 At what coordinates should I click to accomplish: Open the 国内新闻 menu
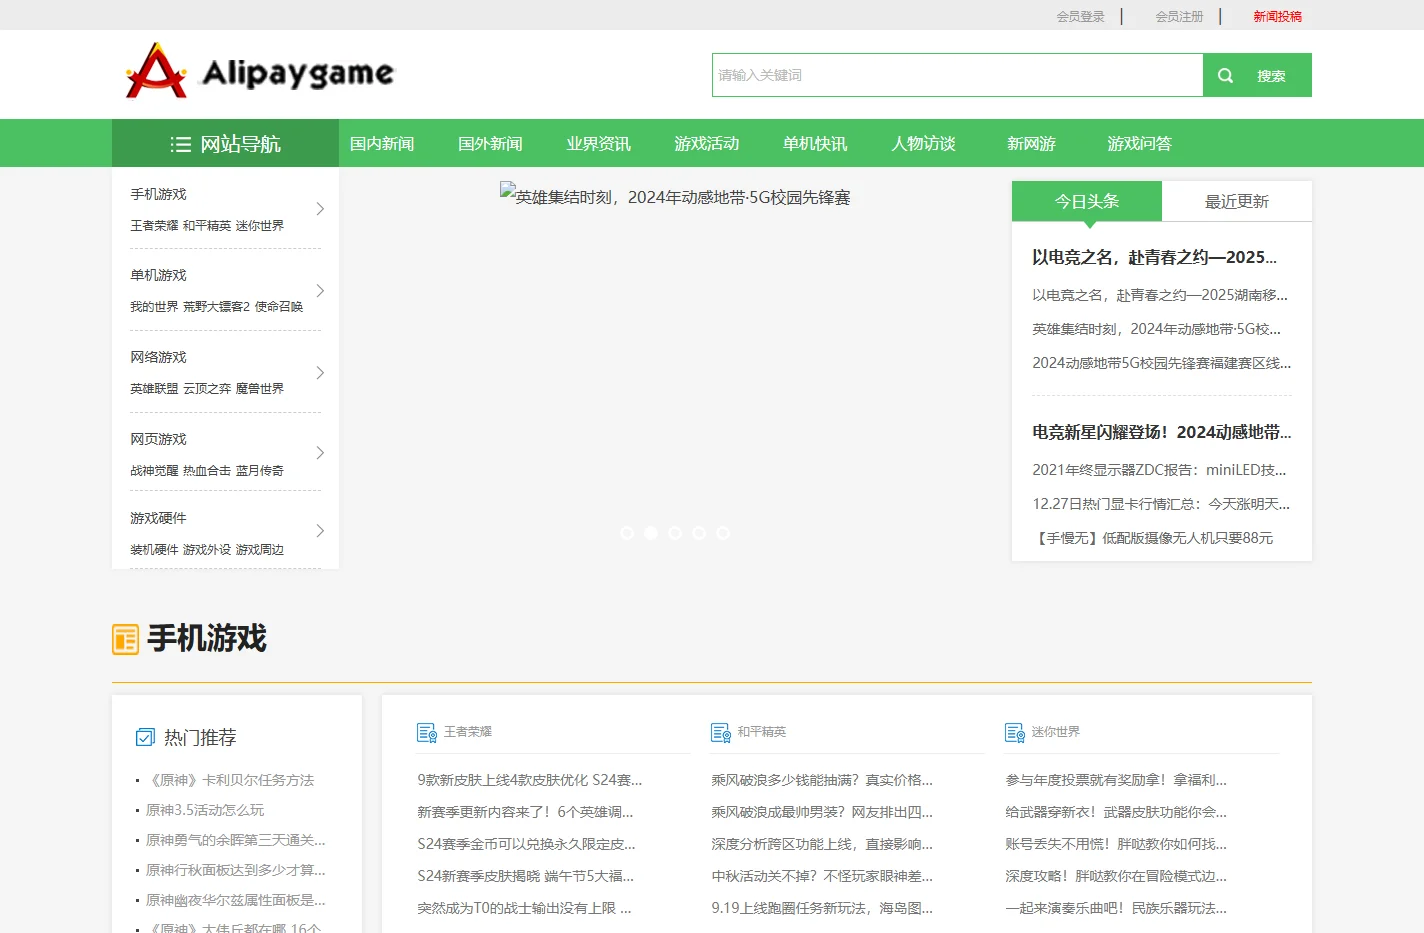coord(382,143)
